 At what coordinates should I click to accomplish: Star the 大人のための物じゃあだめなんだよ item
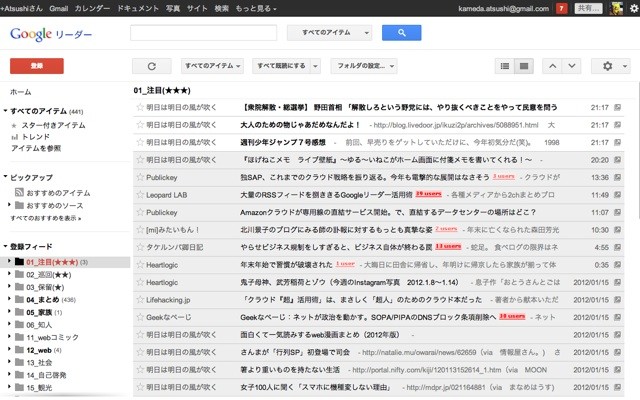click(140, 124)
